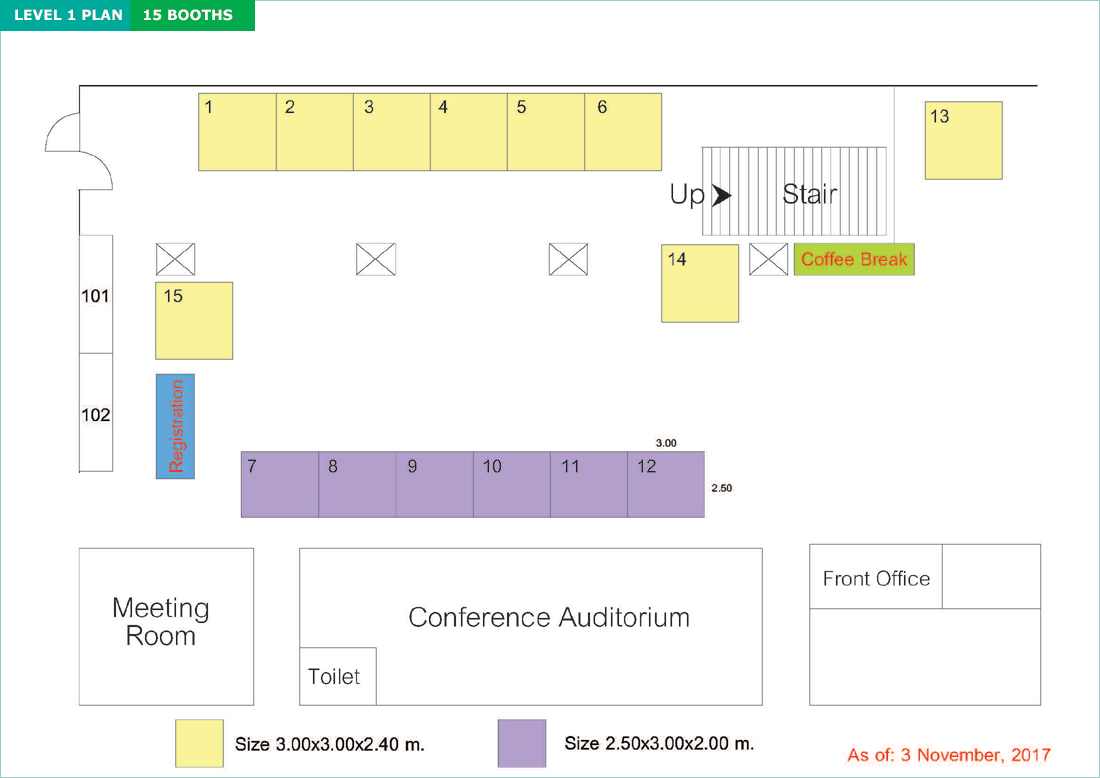Pick yellow booth number 6
Viewport: 1100px width, 778px height.
(x=623, y=132)
